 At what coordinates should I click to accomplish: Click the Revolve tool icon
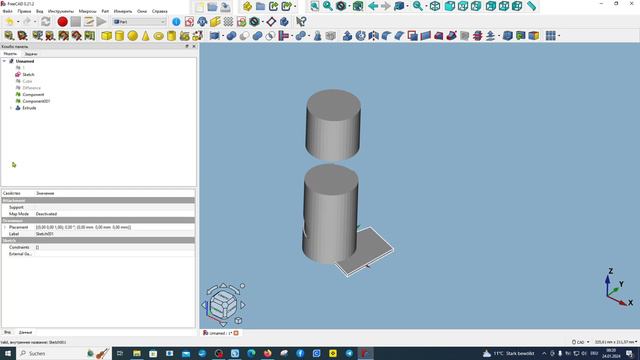360,36
